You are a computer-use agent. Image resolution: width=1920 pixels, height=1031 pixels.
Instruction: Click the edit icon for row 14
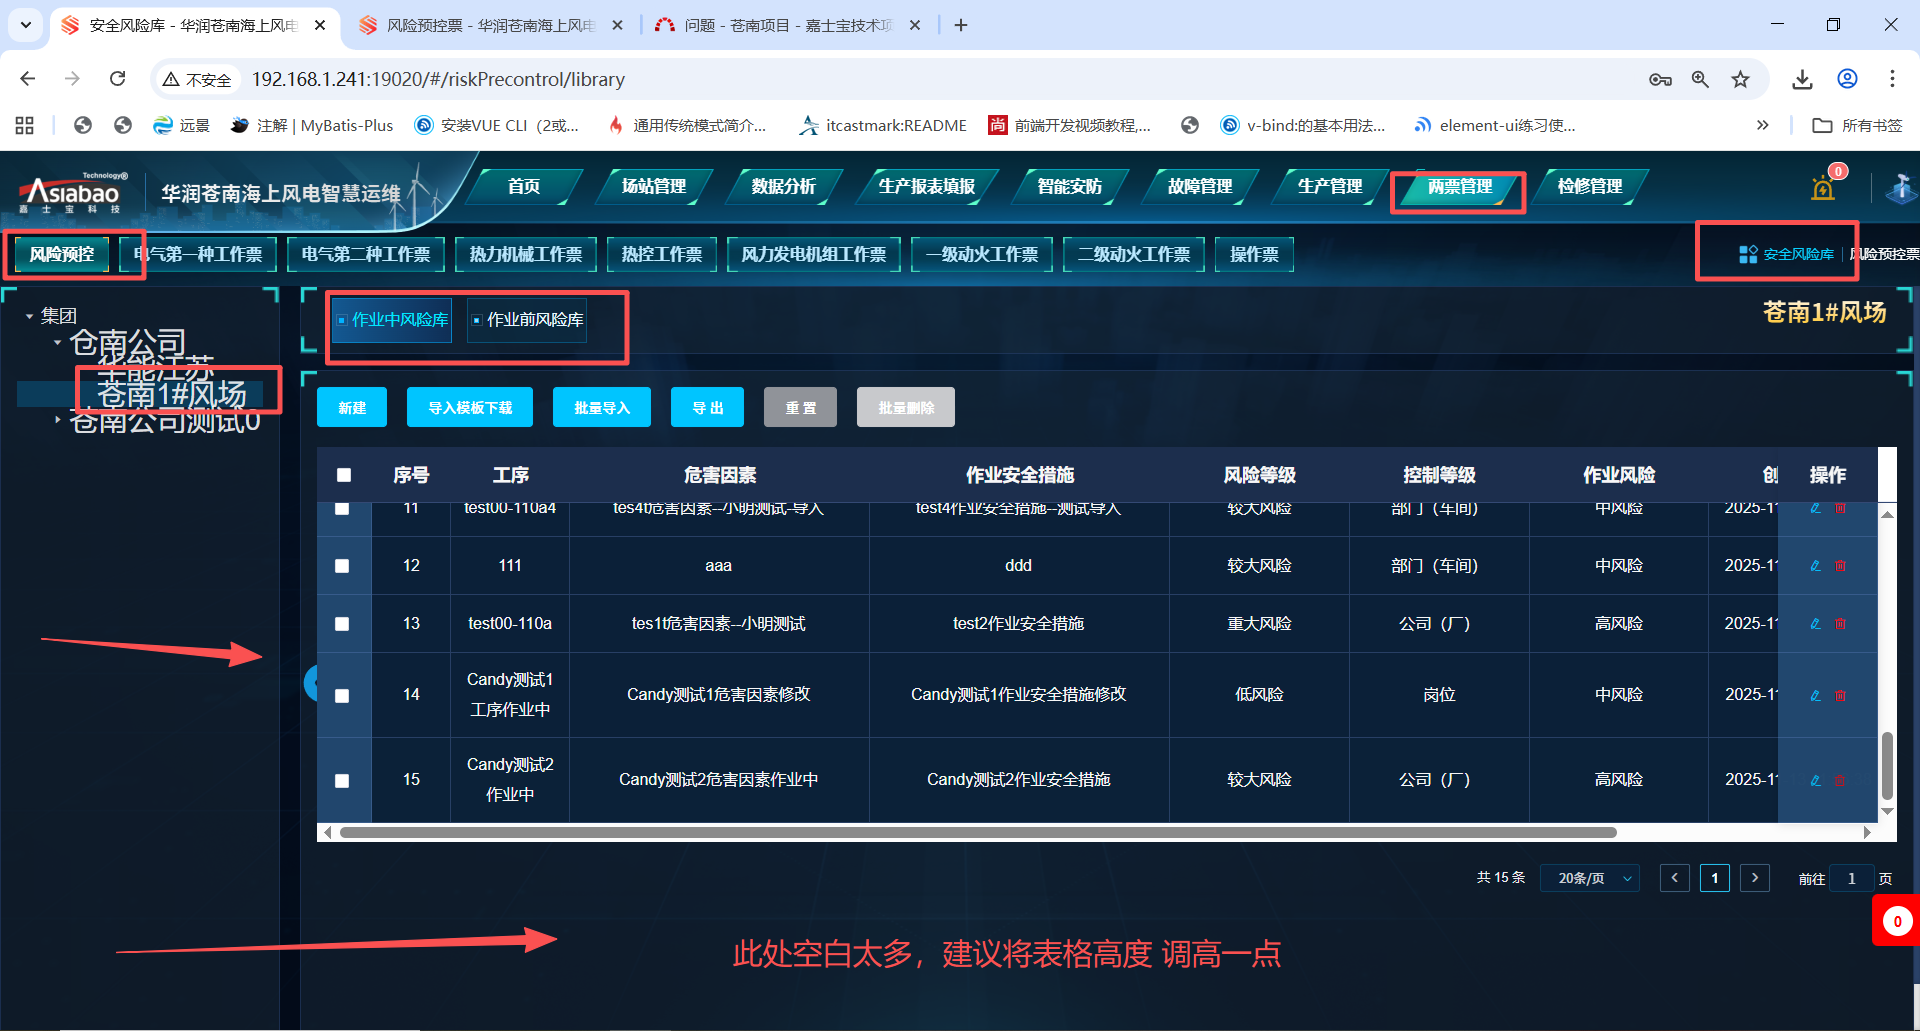pos(1815,696)
